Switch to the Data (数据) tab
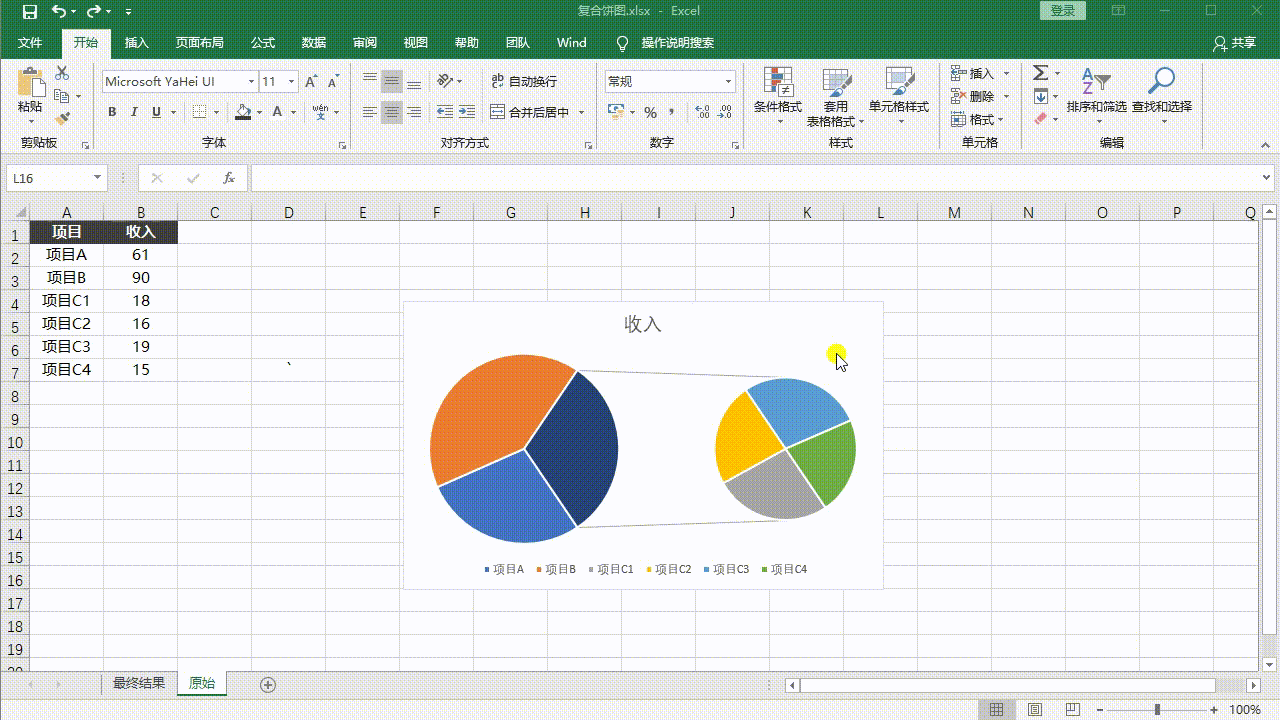Image resolution: width=1280 pixels, height=720 pixels. click(x=314, y=43)
